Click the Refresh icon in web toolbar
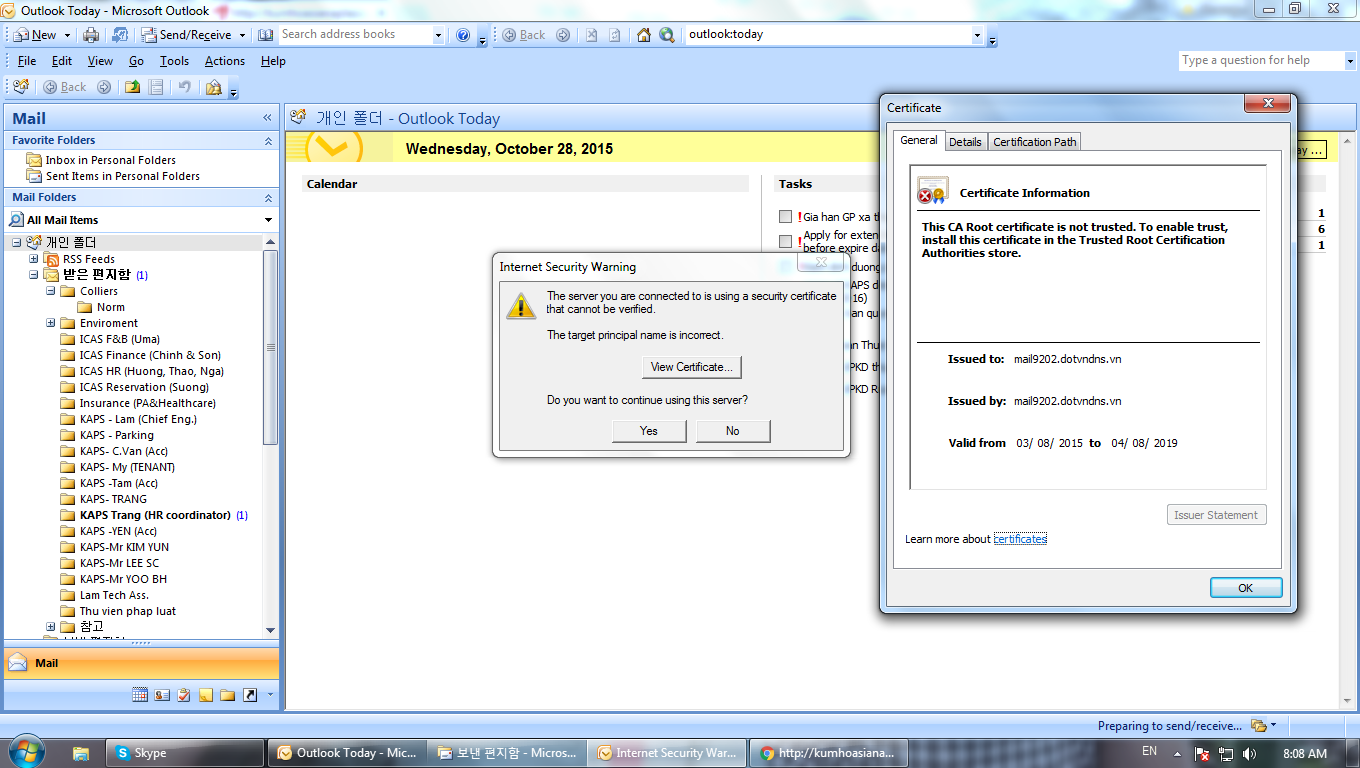Screen dimensions: 1360x768 coord(614,35)
